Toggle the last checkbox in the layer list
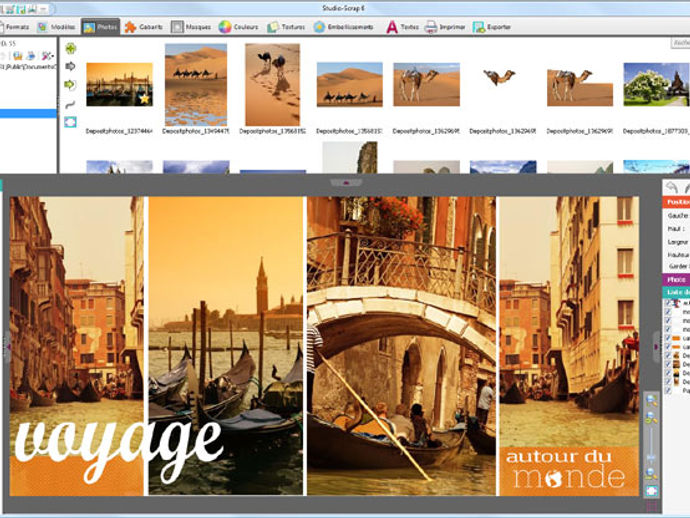The height and width of the screenshot is (518, 690). 668,390
